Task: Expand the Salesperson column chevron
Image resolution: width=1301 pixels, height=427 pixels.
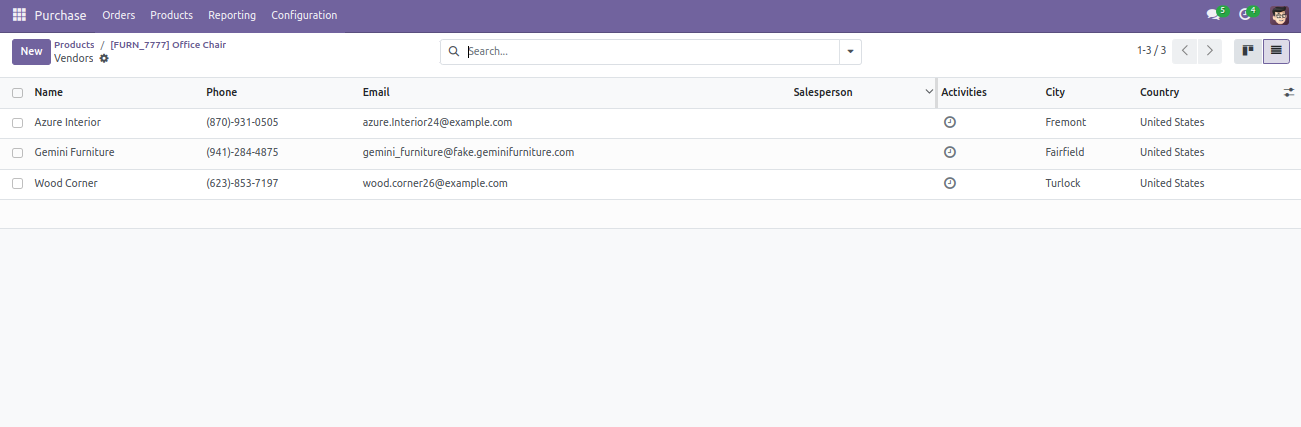Action: tap(929, 92)
